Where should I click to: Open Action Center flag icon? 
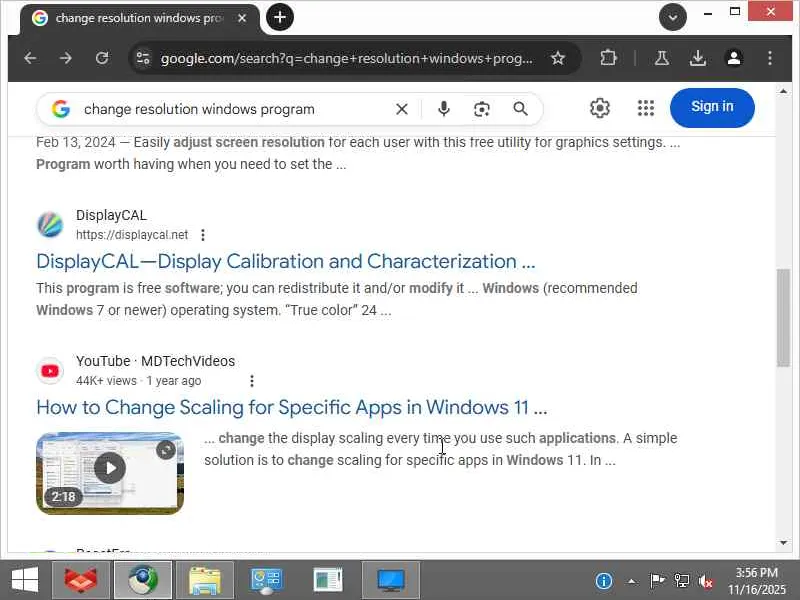pyautogui.click(x=657, y=581)
